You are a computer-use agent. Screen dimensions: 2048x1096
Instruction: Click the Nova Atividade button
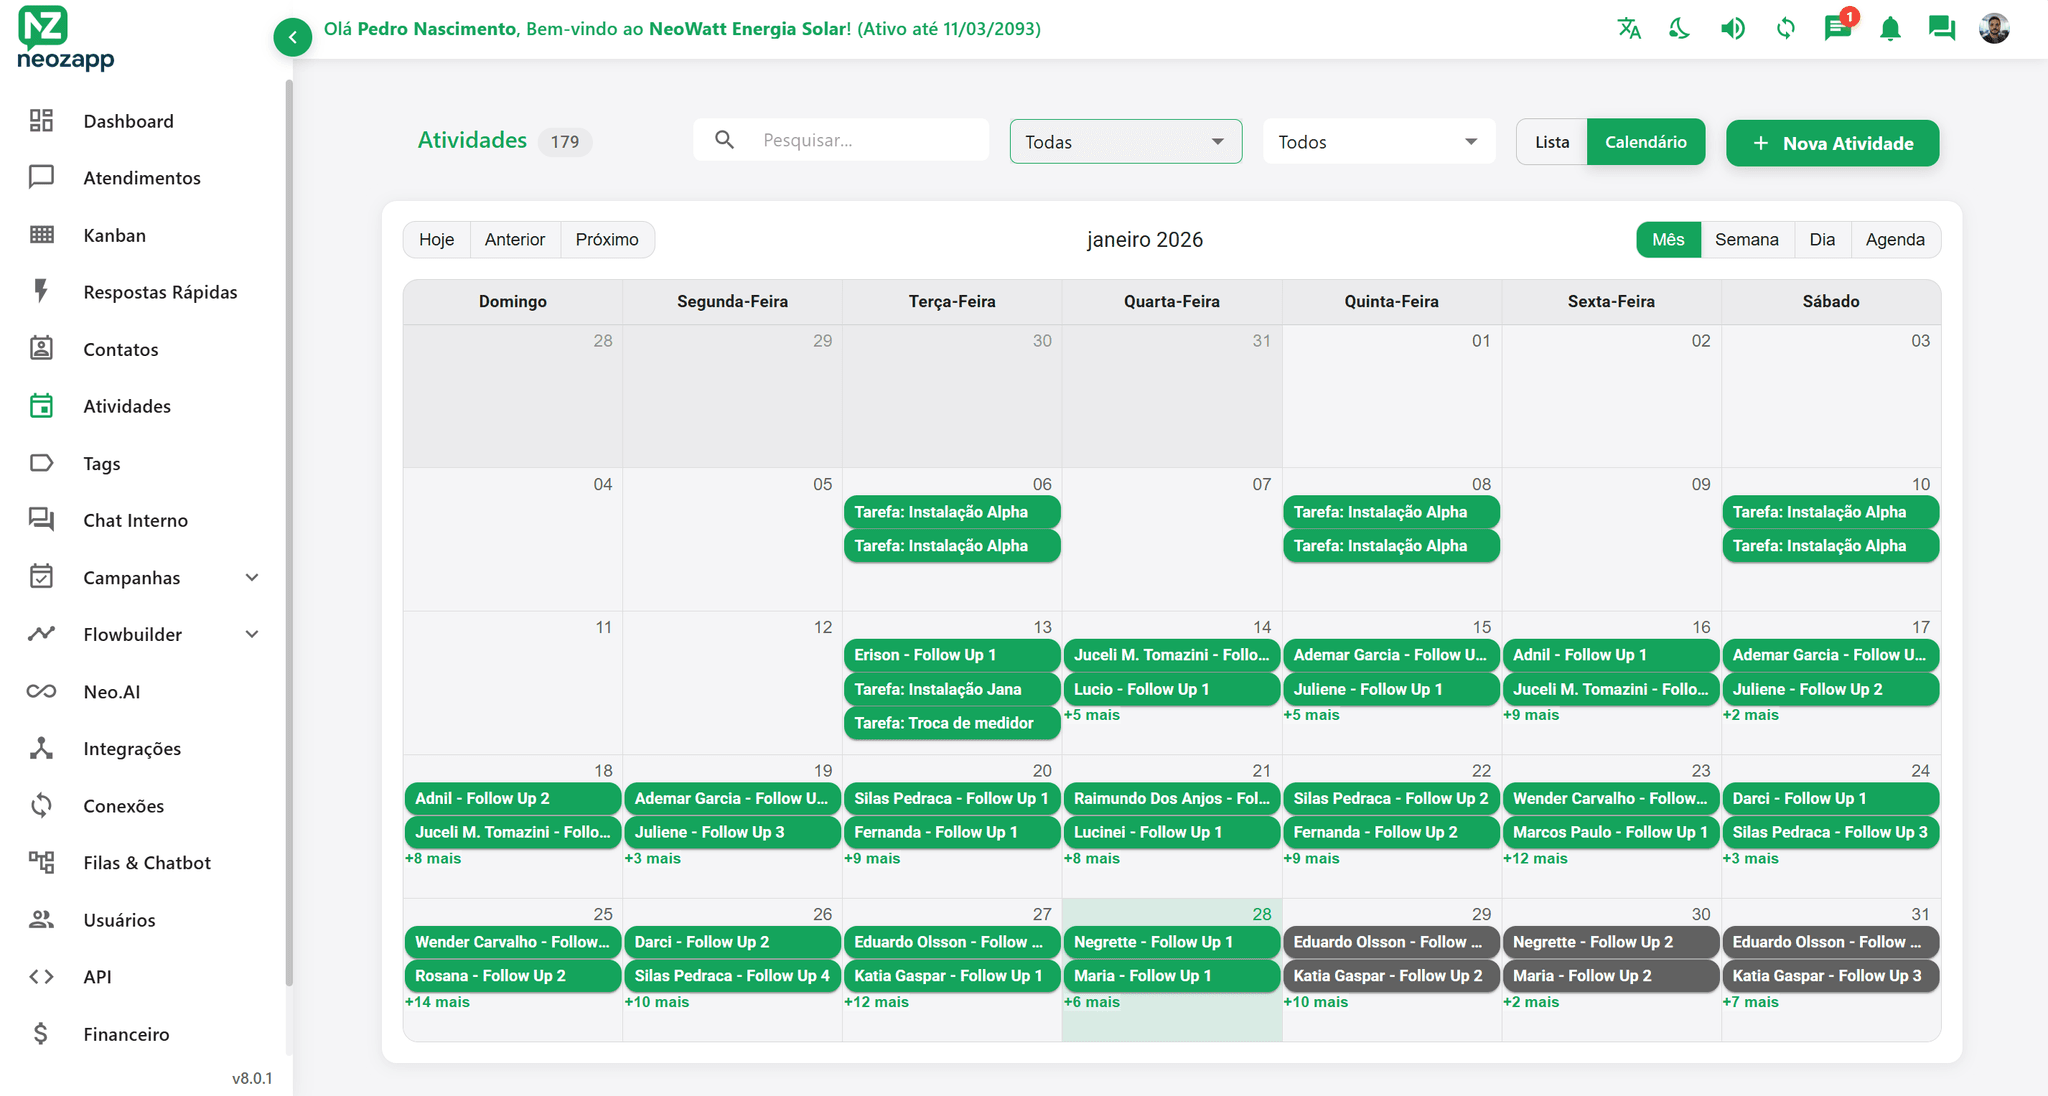[x=1832, y=143]
